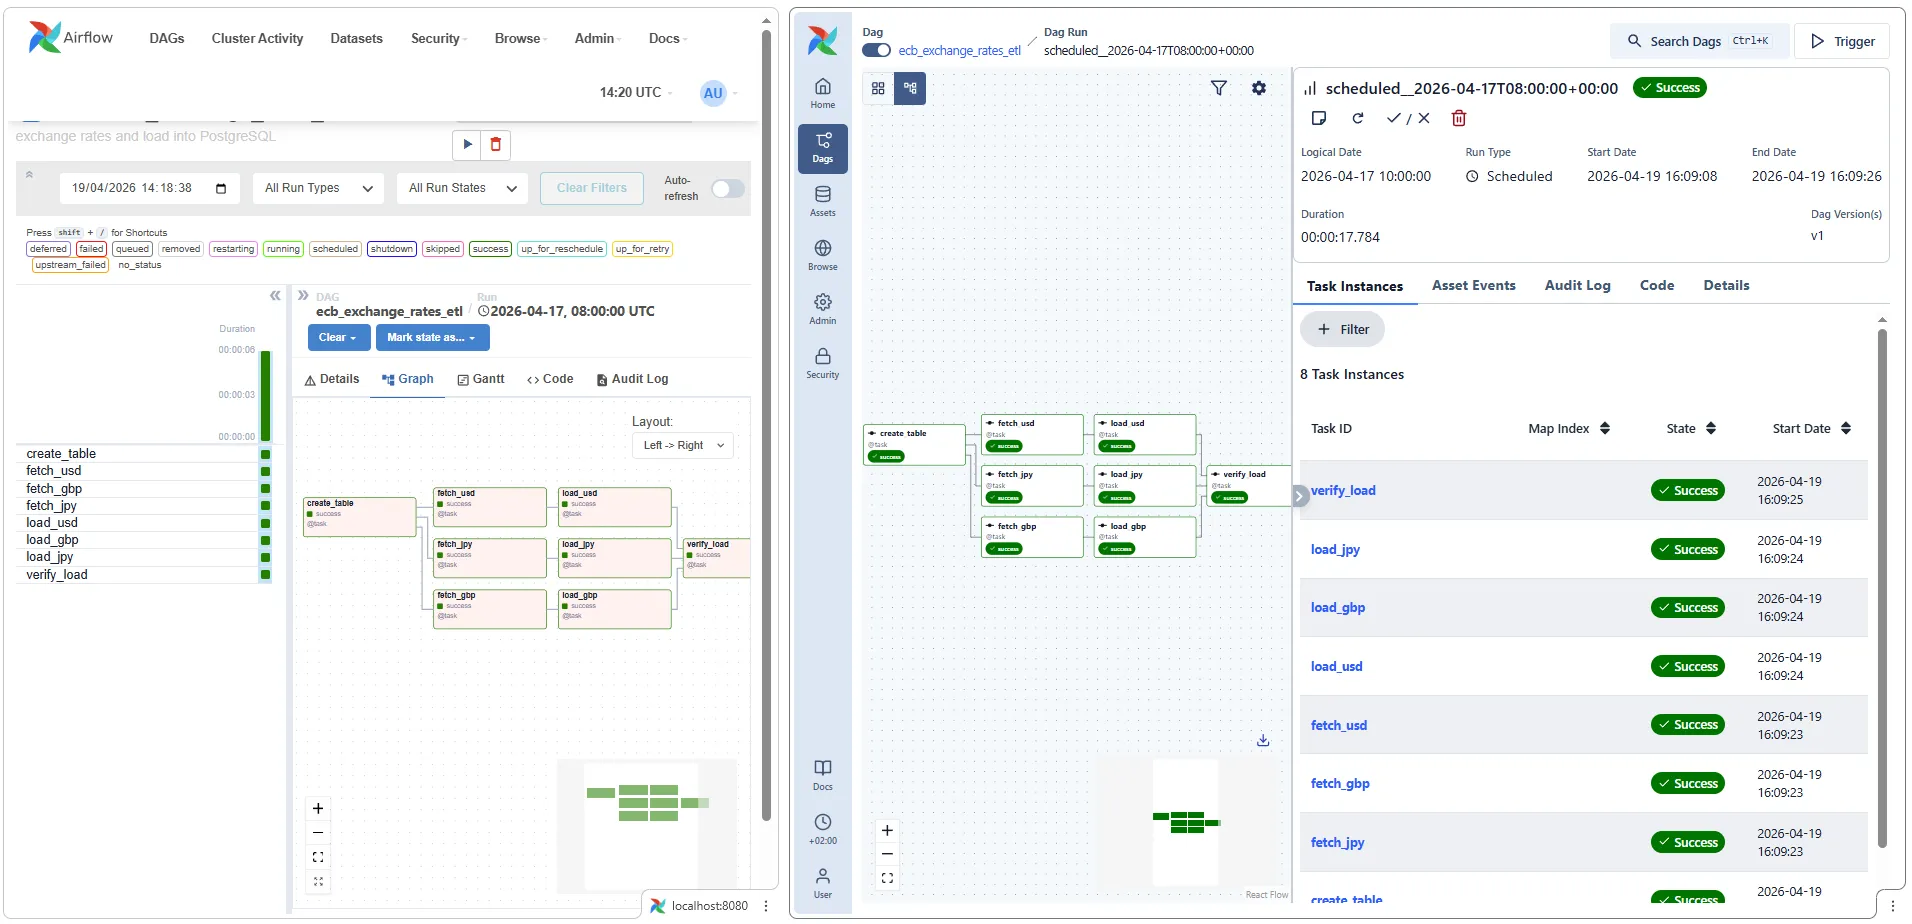This screenshot has height=924, width=1912.
Task: Click the Trigger button
Action: [1840, 41]
